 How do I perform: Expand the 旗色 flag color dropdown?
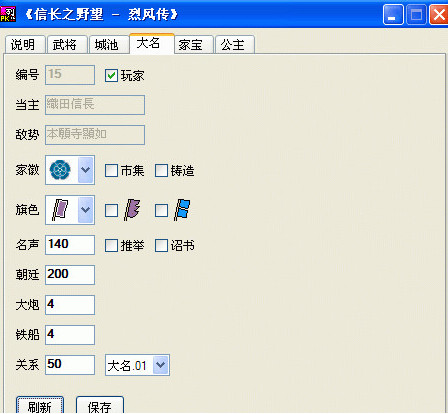(85, 210)
